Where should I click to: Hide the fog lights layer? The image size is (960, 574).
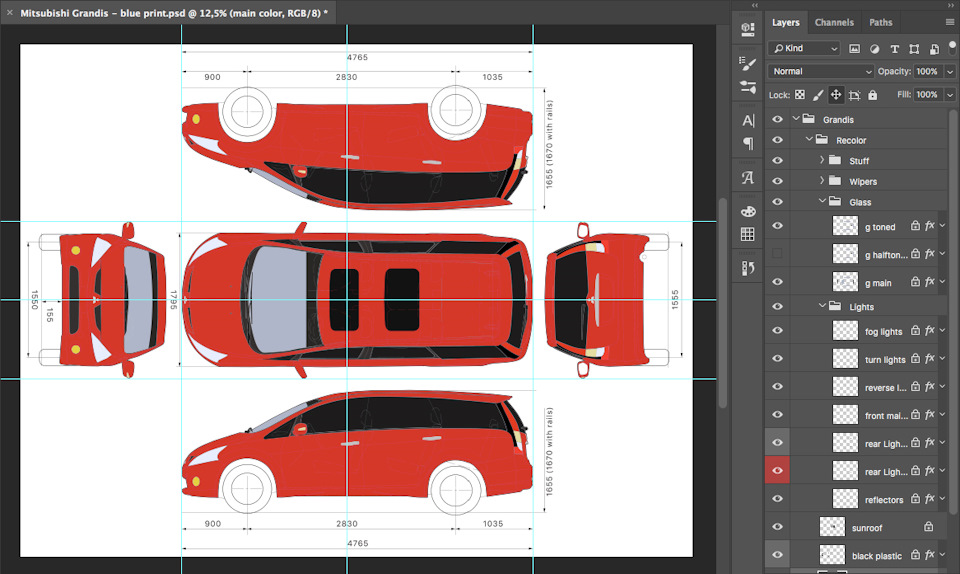click(778, 330)
